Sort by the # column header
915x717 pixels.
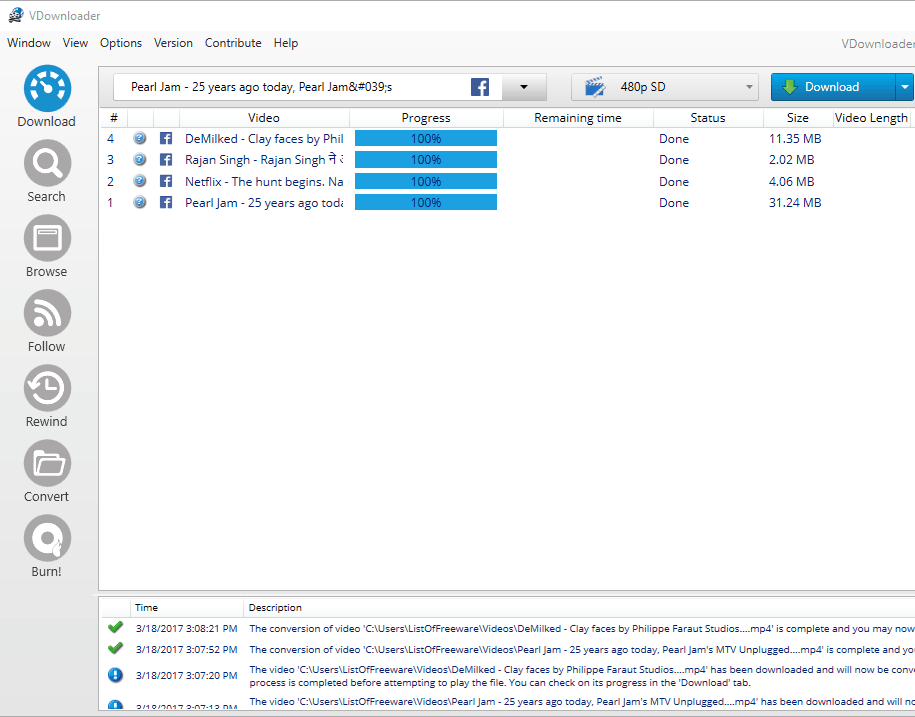click(114, 118)
